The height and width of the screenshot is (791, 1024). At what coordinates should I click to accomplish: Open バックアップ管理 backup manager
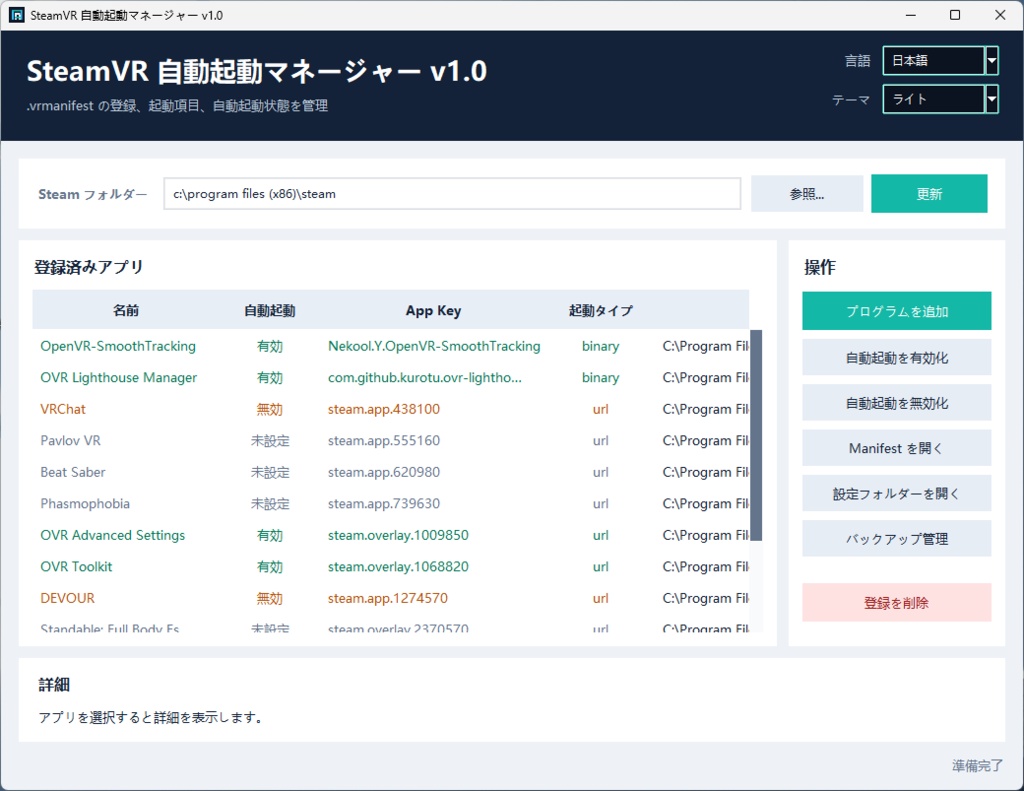pos(897,539)
